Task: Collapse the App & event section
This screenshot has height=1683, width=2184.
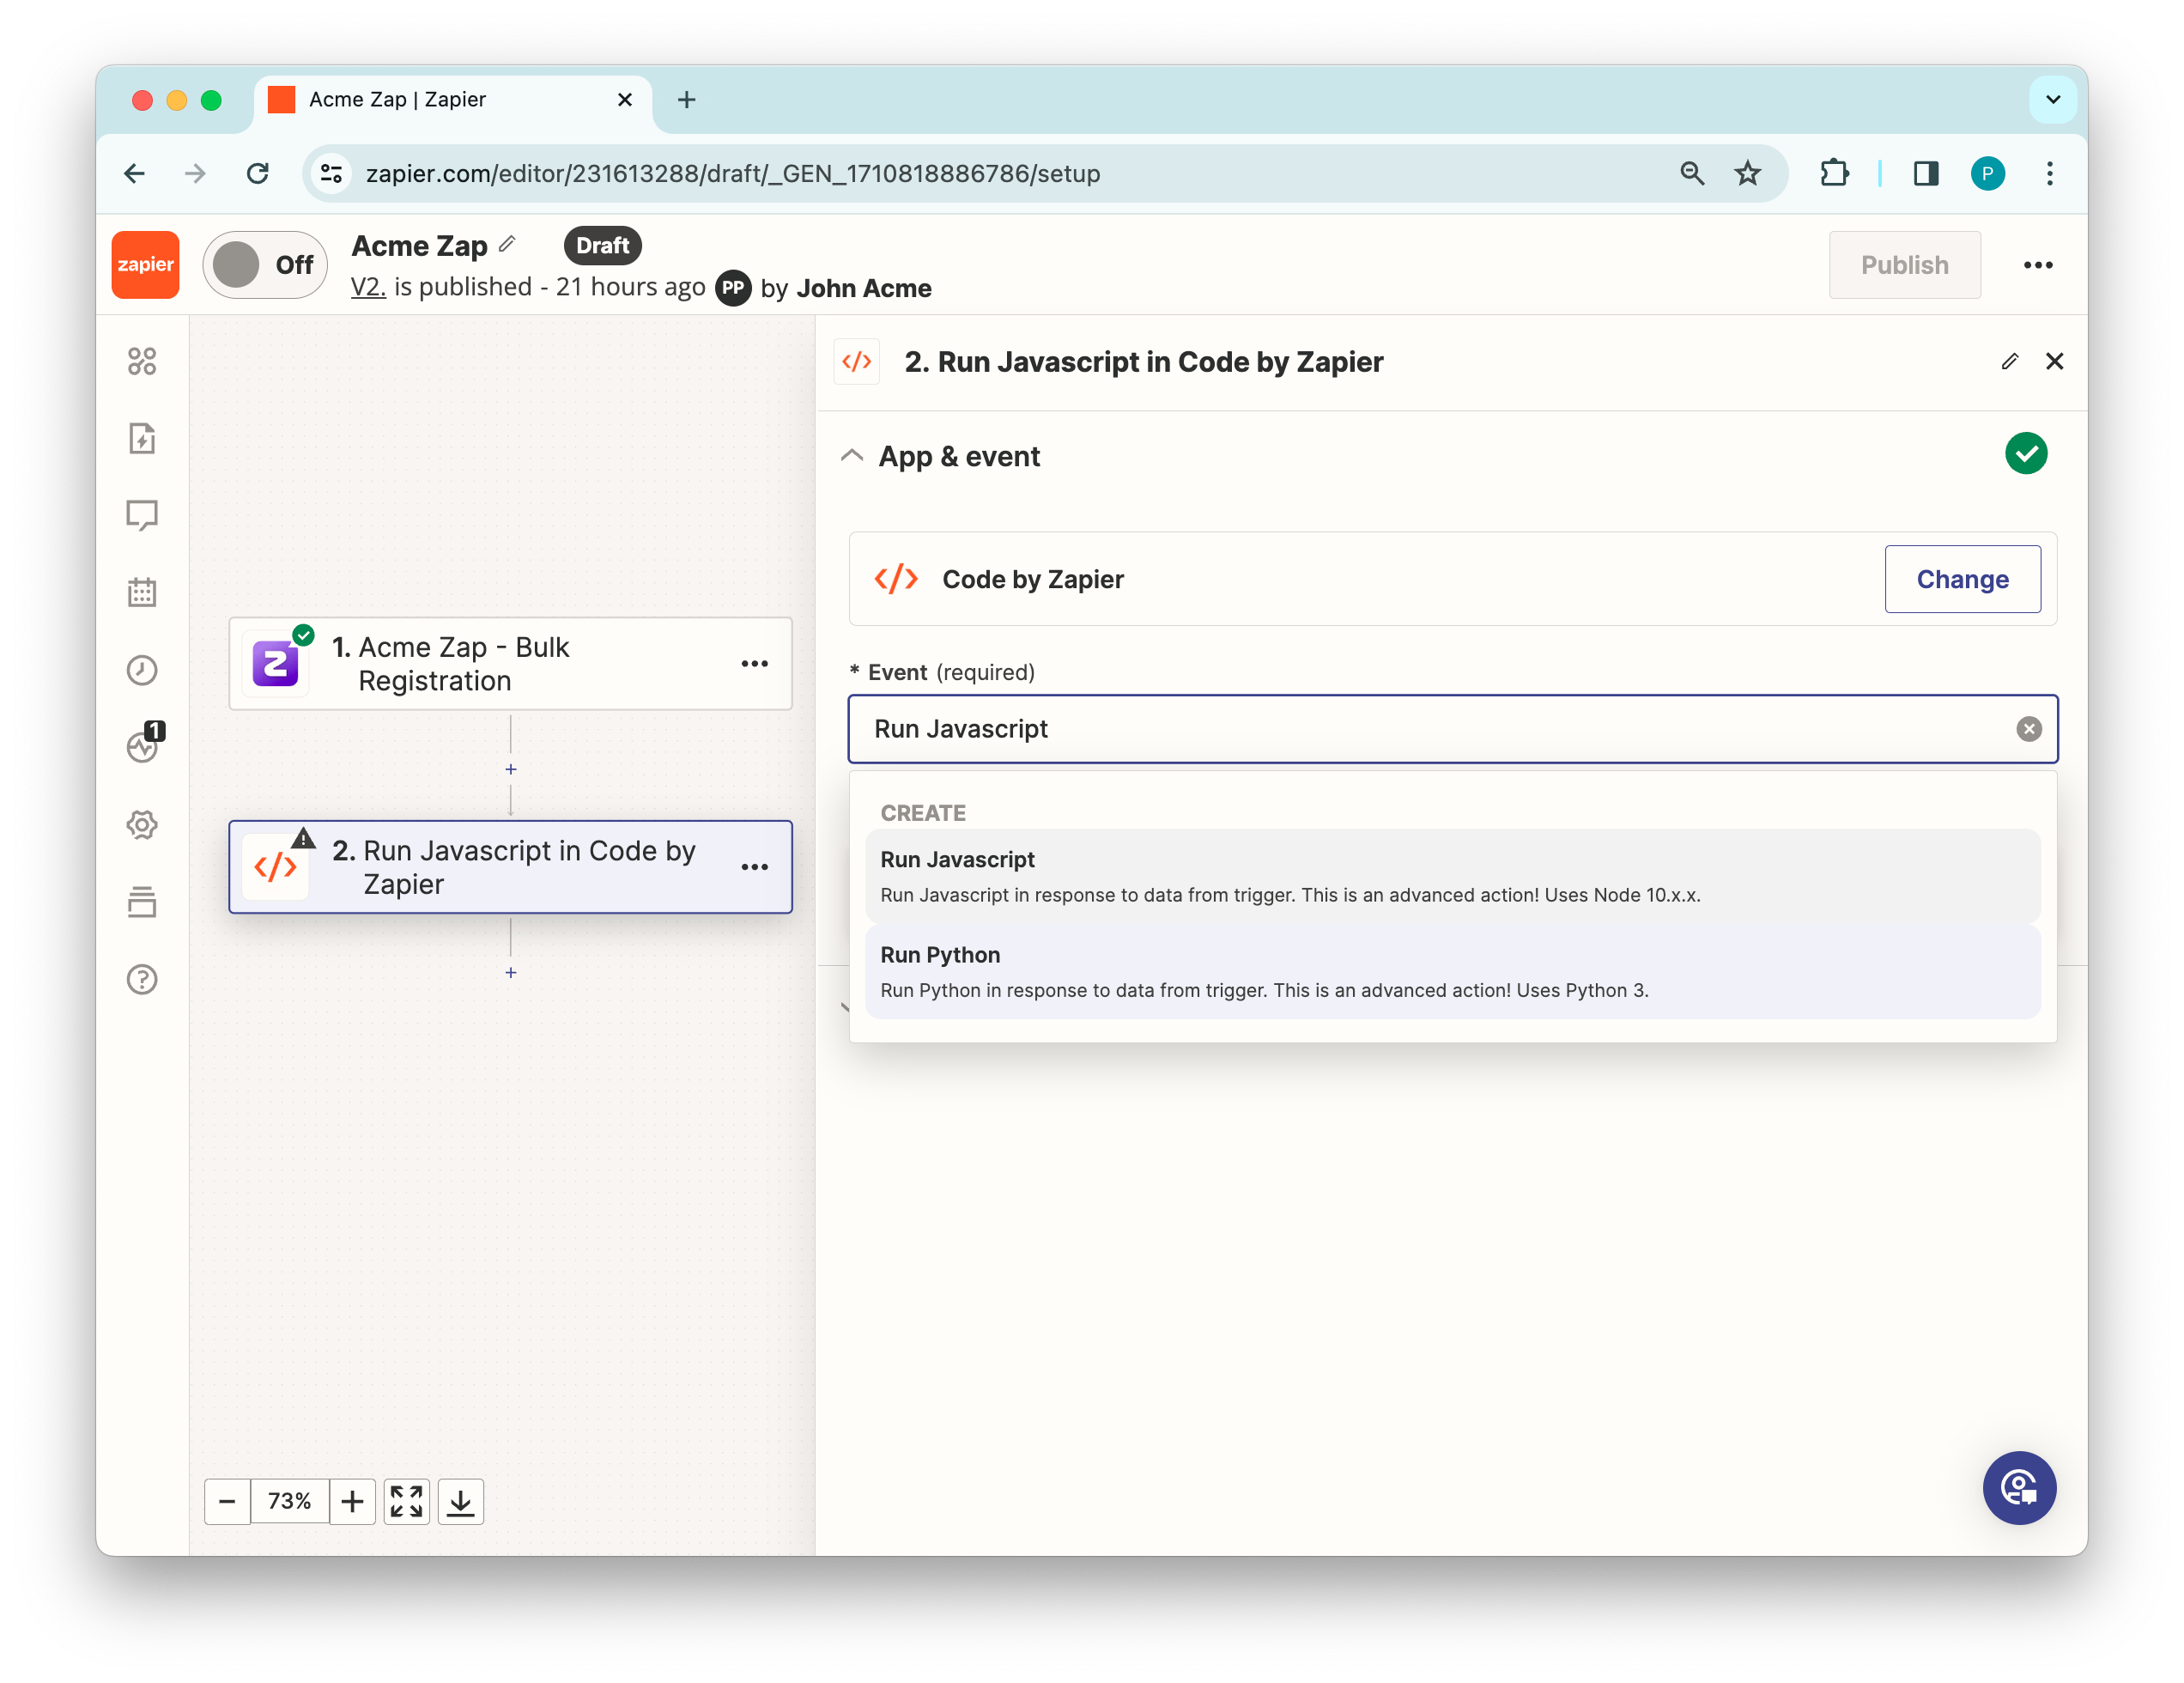Action: tap(852, 456)
